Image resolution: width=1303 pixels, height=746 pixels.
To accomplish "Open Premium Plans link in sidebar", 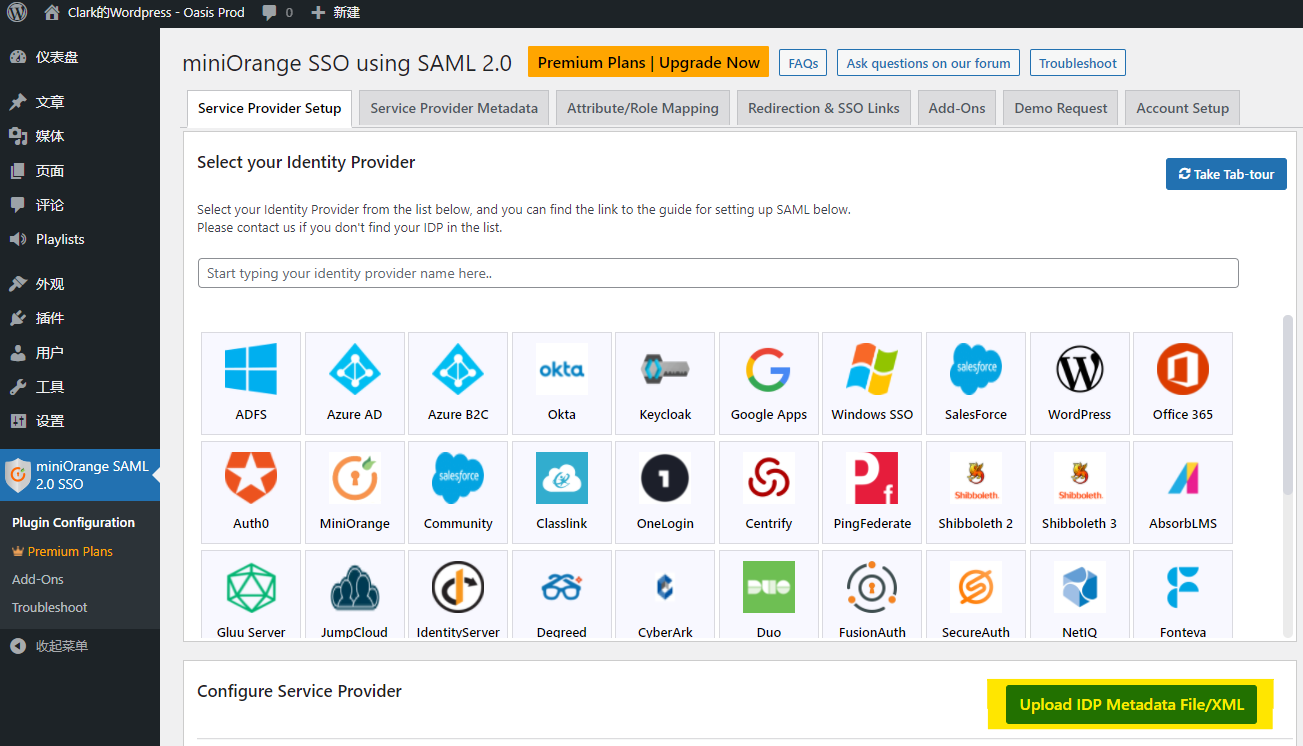I will [x=69, y=551].
